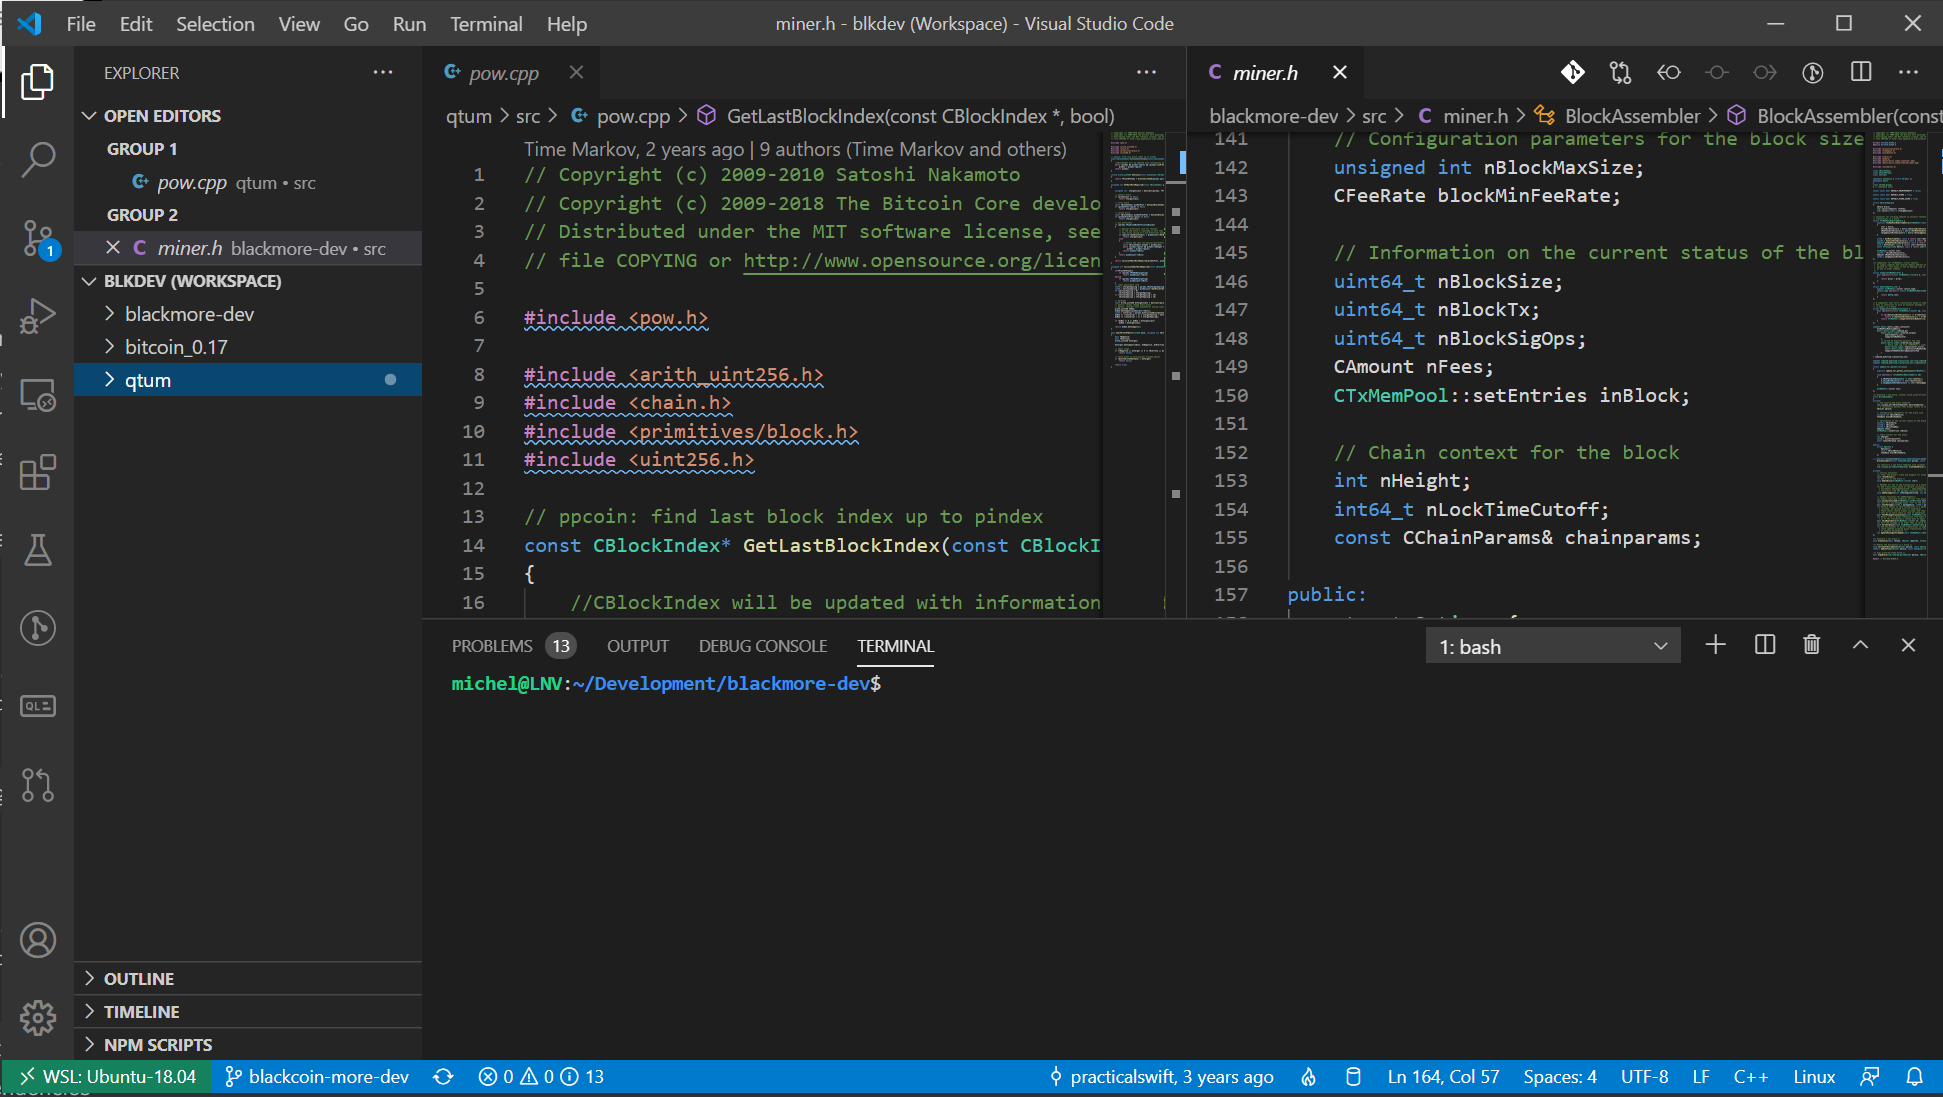
Task: Open Source Control view with badge
Action: [38, 238]
